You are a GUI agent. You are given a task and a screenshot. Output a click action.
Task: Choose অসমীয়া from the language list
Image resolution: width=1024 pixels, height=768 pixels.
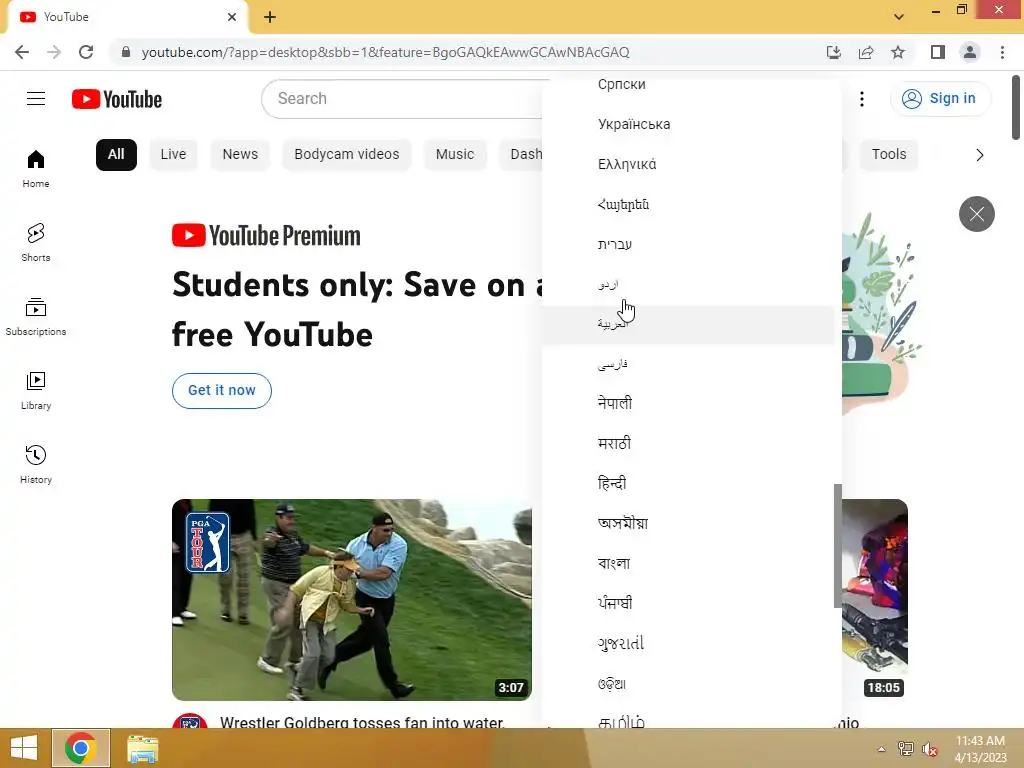point(688,524)
